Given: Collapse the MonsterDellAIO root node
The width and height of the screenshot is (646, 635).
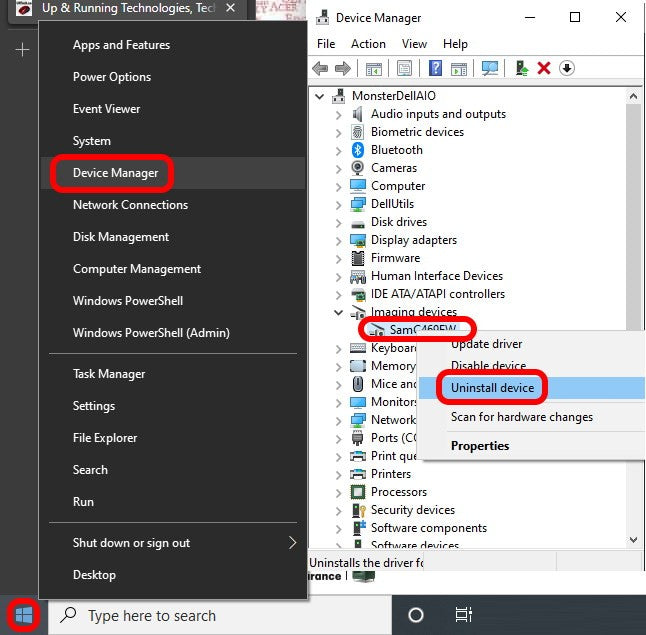Looking at the screenshot, I should pos(320,96).
